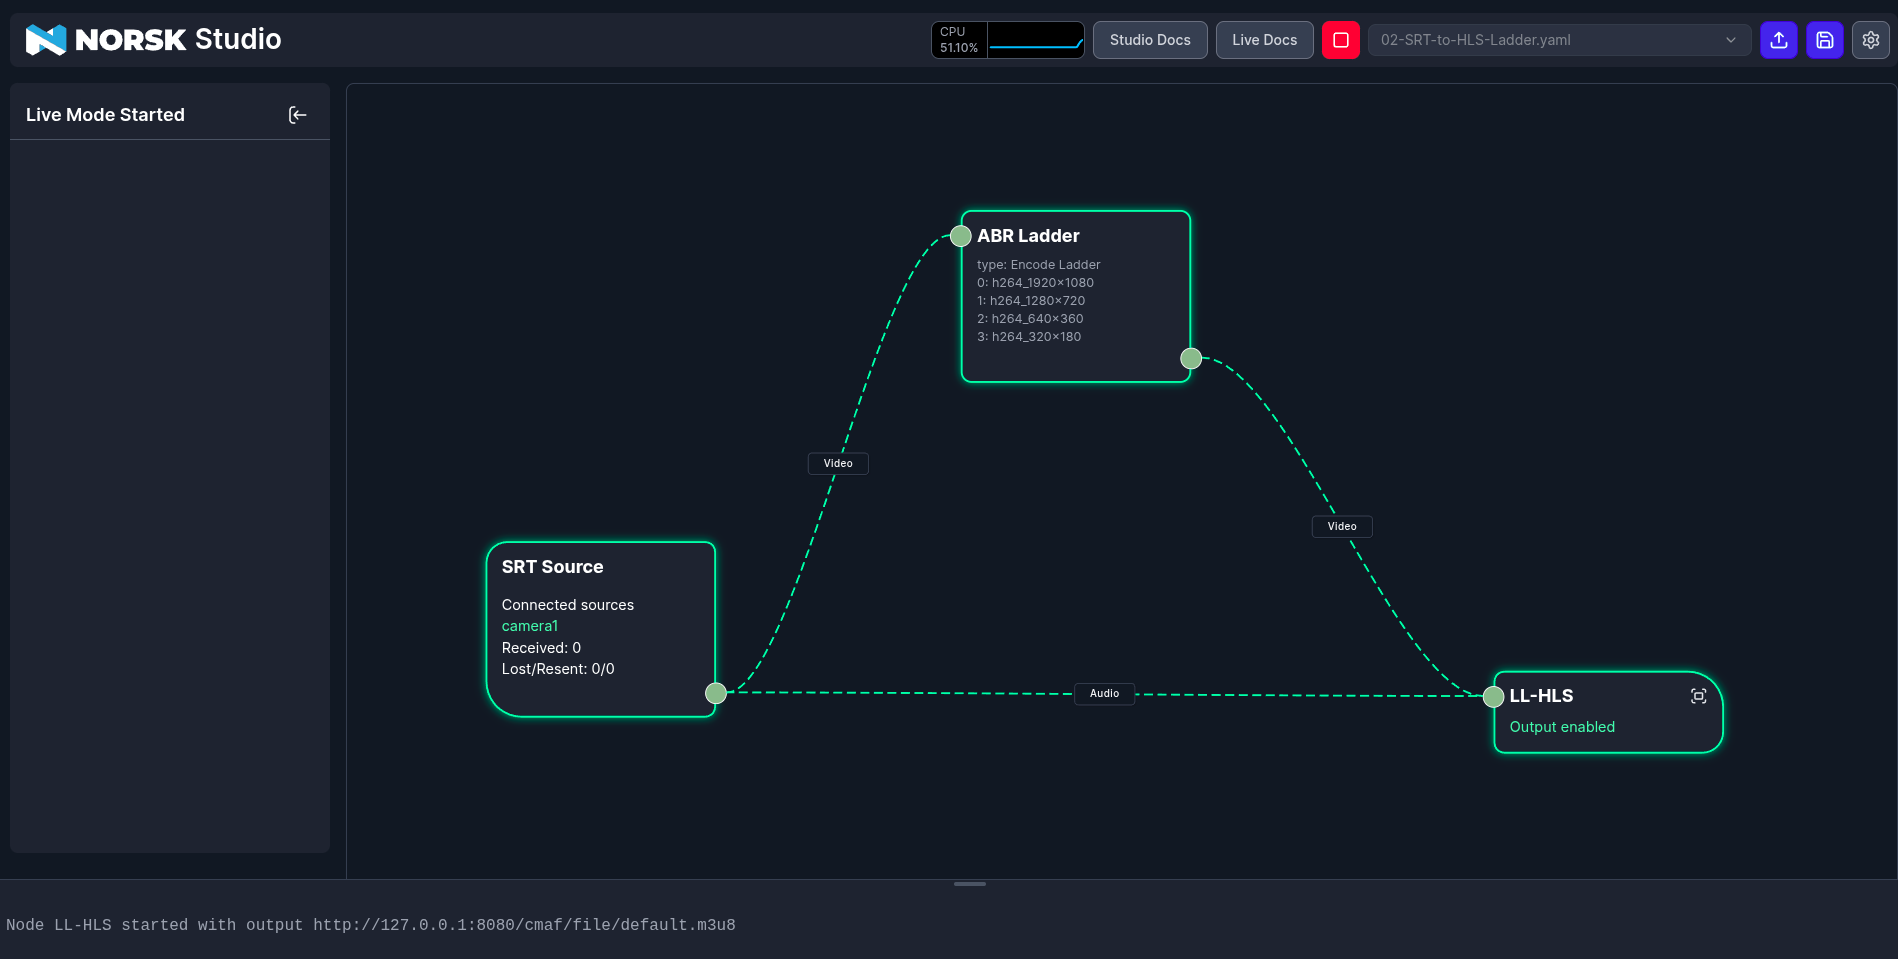Open the Studio Docs page
1898x959 pixels.
tap(1150, 40)
